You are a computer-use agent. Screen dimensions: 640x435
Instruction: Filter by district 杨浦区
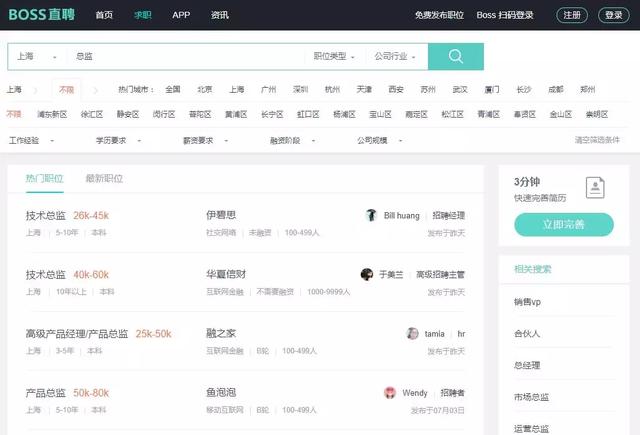tap(344, 114)
